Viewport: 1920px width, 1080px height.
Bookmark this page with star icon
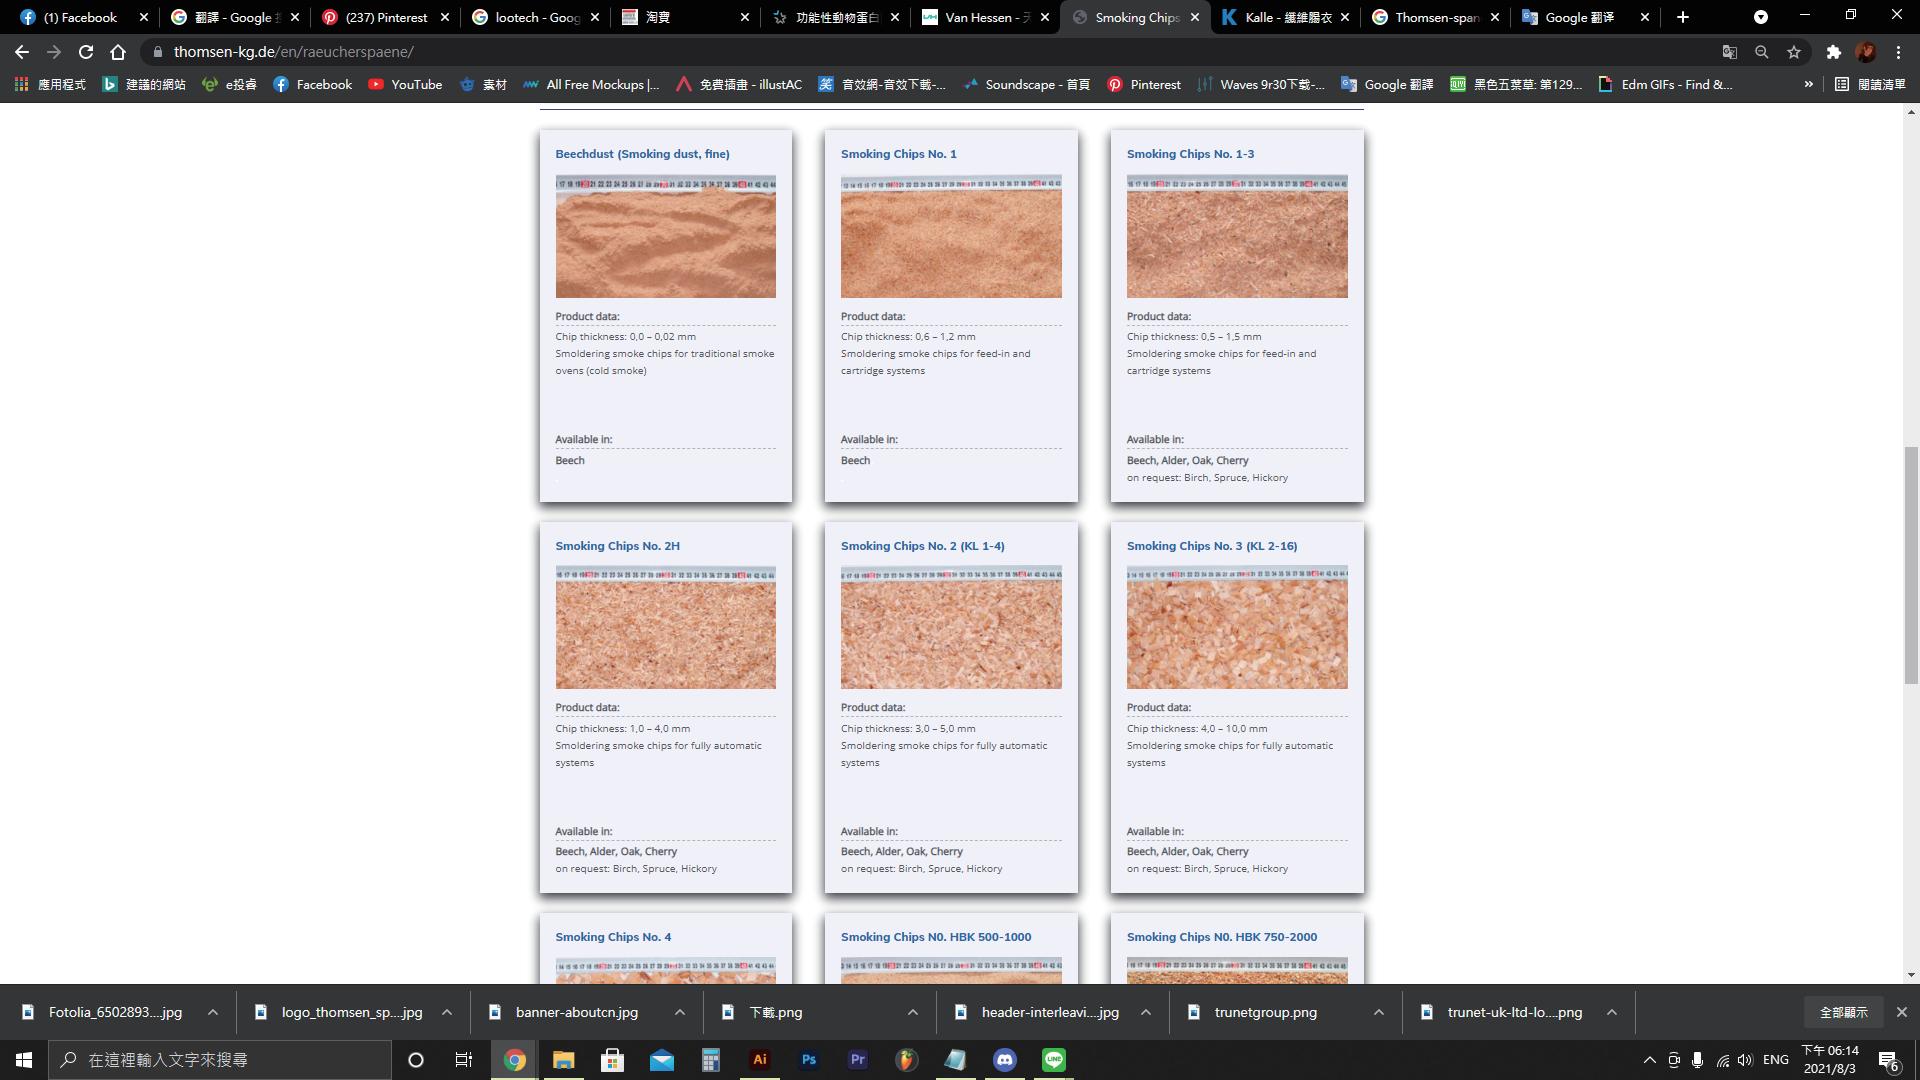point(1794,52)
